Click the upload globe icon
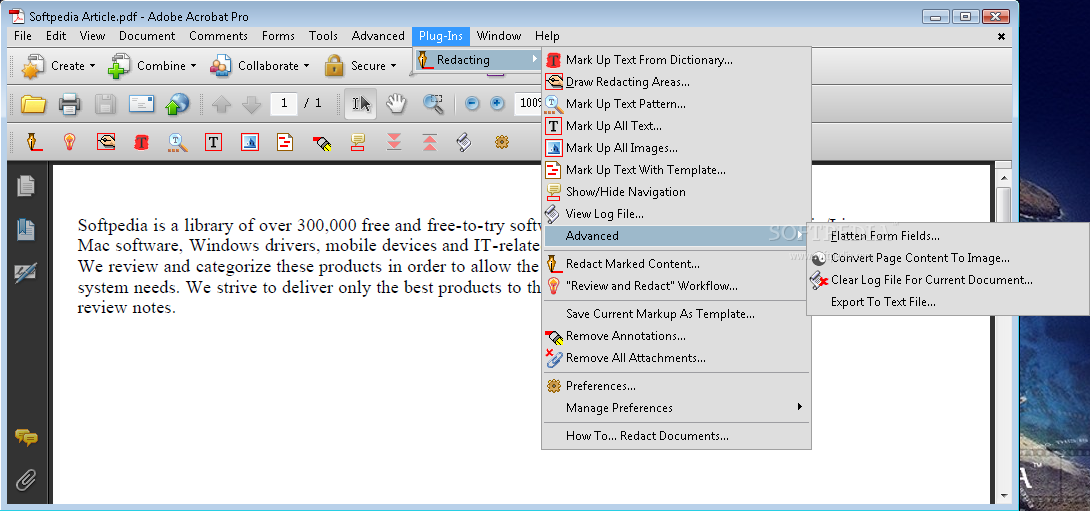The image size is (1090, 511). pyautogui.click(x=177, y=104)
